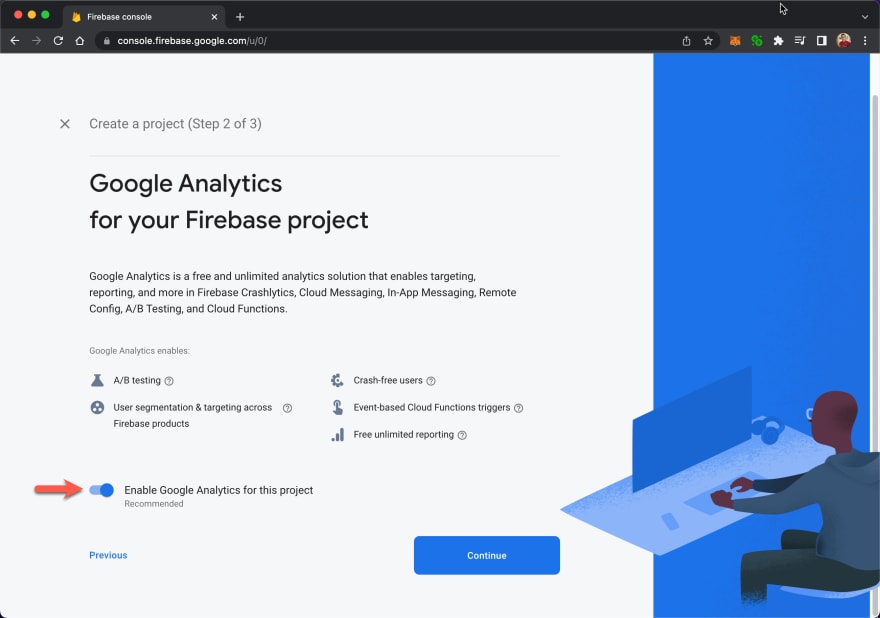Click the Recommended label under the toggle
Image resolution: width=880 pixels, height=618 pixels.
coord(154,504)
